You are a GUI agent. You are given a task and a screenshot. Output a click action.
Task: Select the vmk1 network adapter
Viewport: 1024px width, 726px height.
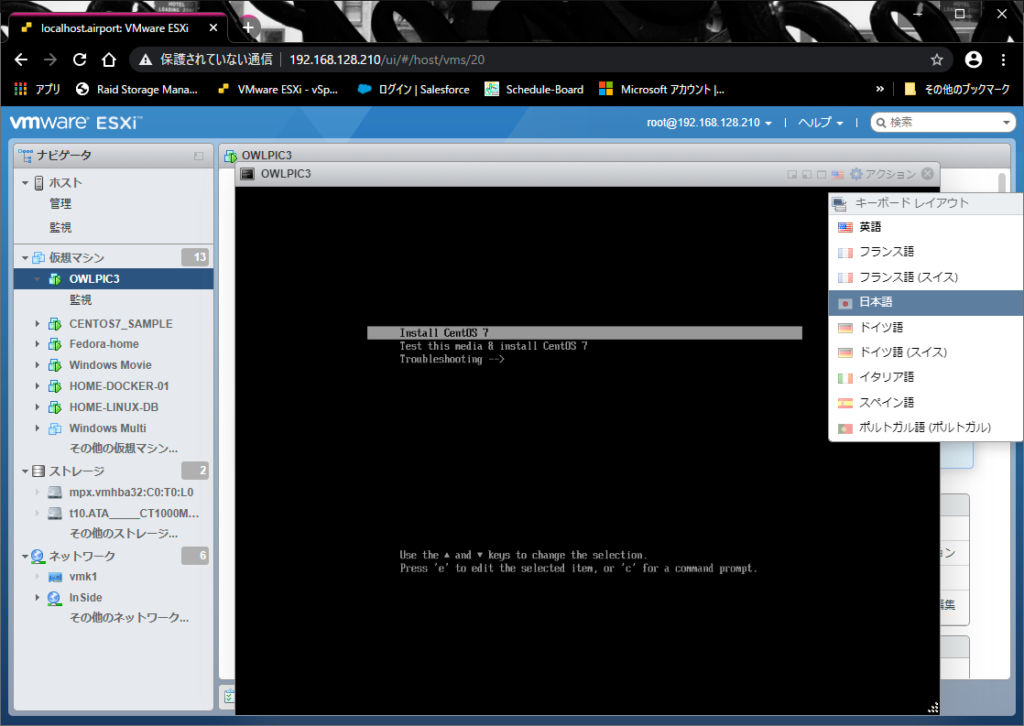click(83, 577)
